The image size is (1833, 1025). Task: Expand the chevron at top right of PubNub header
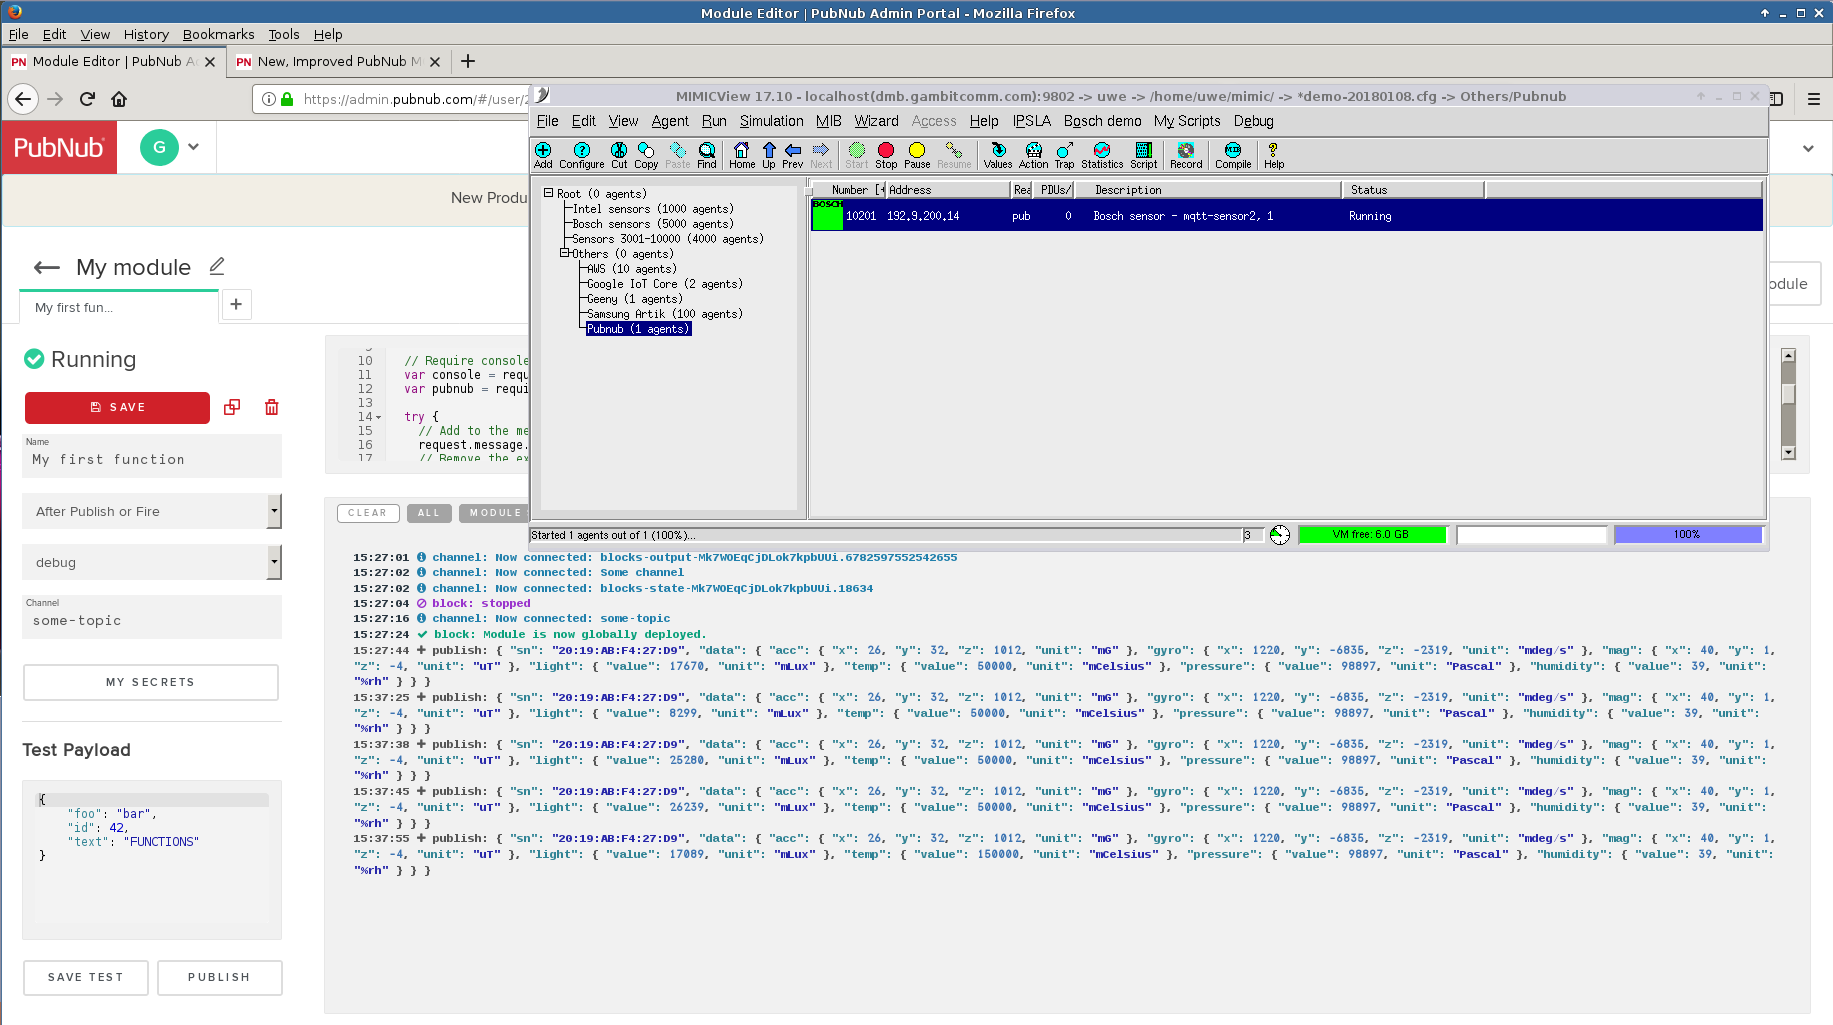pyautogui.click(x=1808, y=148)
